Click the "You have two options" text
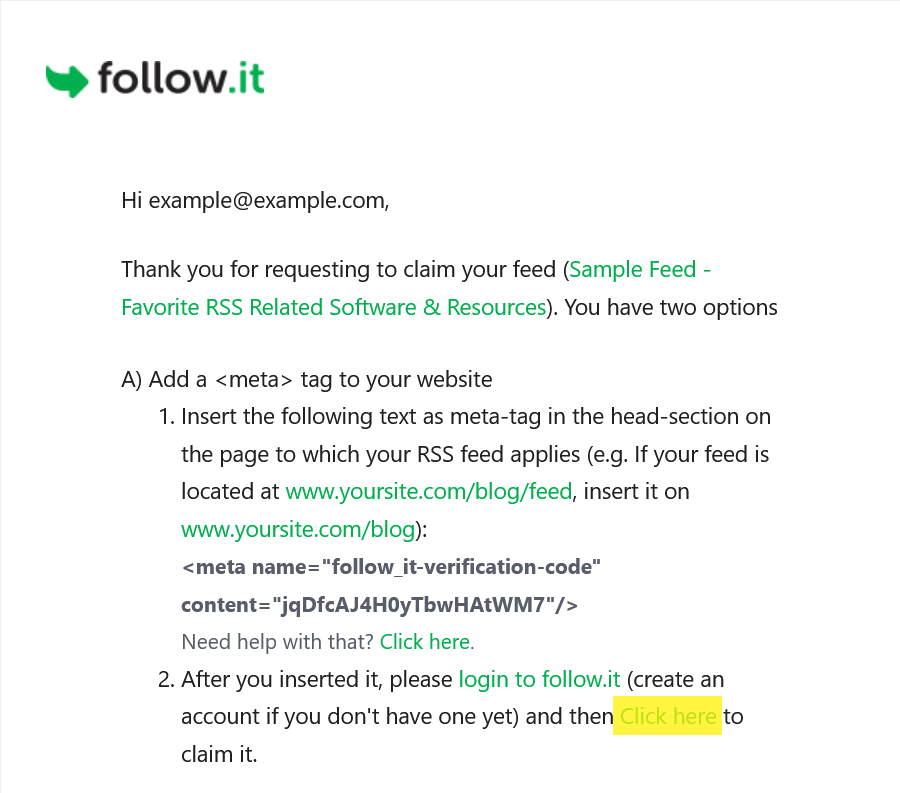The width and height of the screenshot is (900, 793). [671, 307]
